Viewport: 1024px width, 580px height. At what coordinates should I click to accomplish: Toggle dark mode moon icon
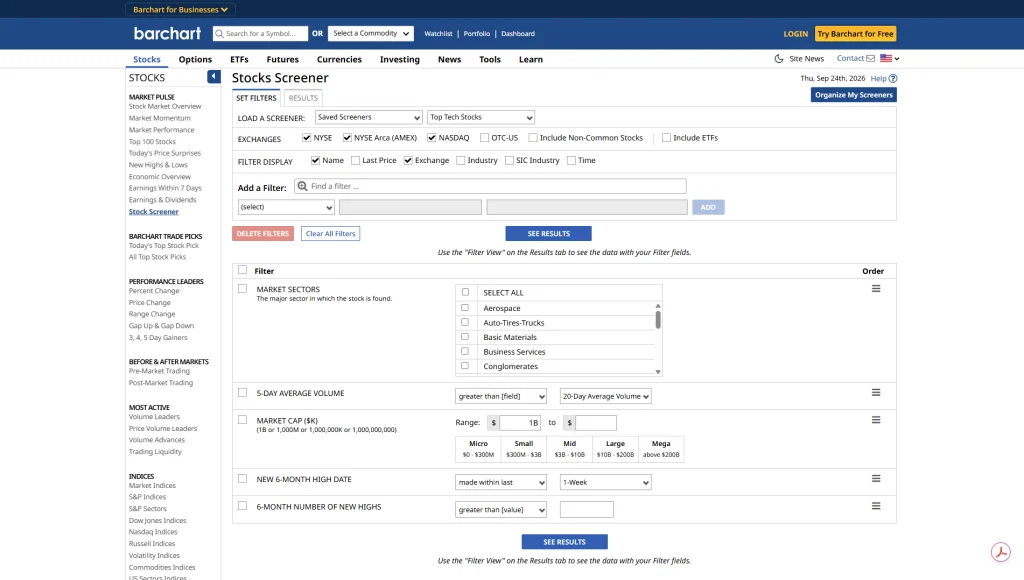(778, 59)
